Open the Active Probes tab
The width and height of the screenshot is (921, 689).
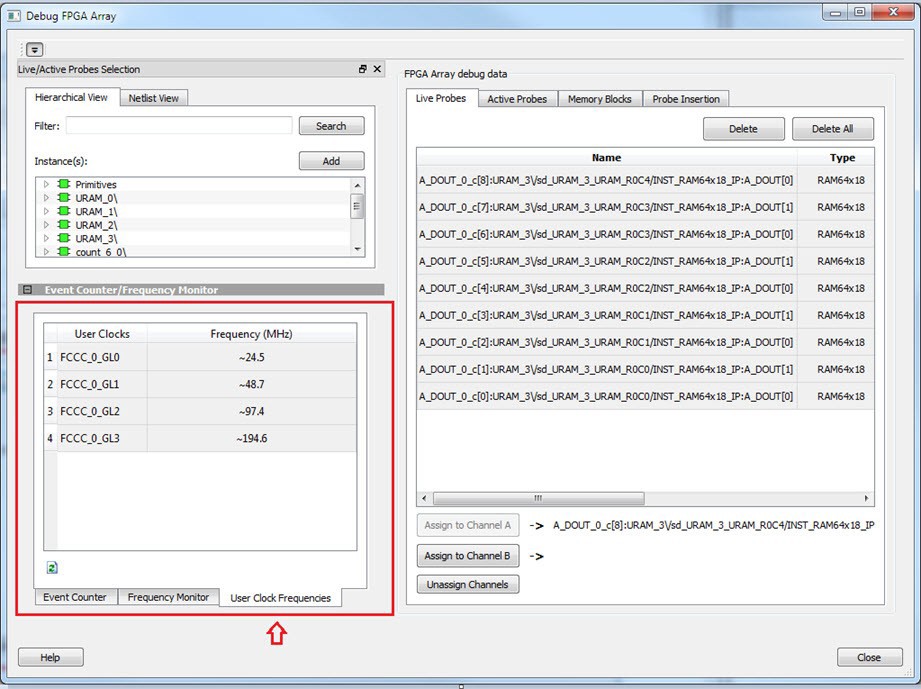pos(516,99)
